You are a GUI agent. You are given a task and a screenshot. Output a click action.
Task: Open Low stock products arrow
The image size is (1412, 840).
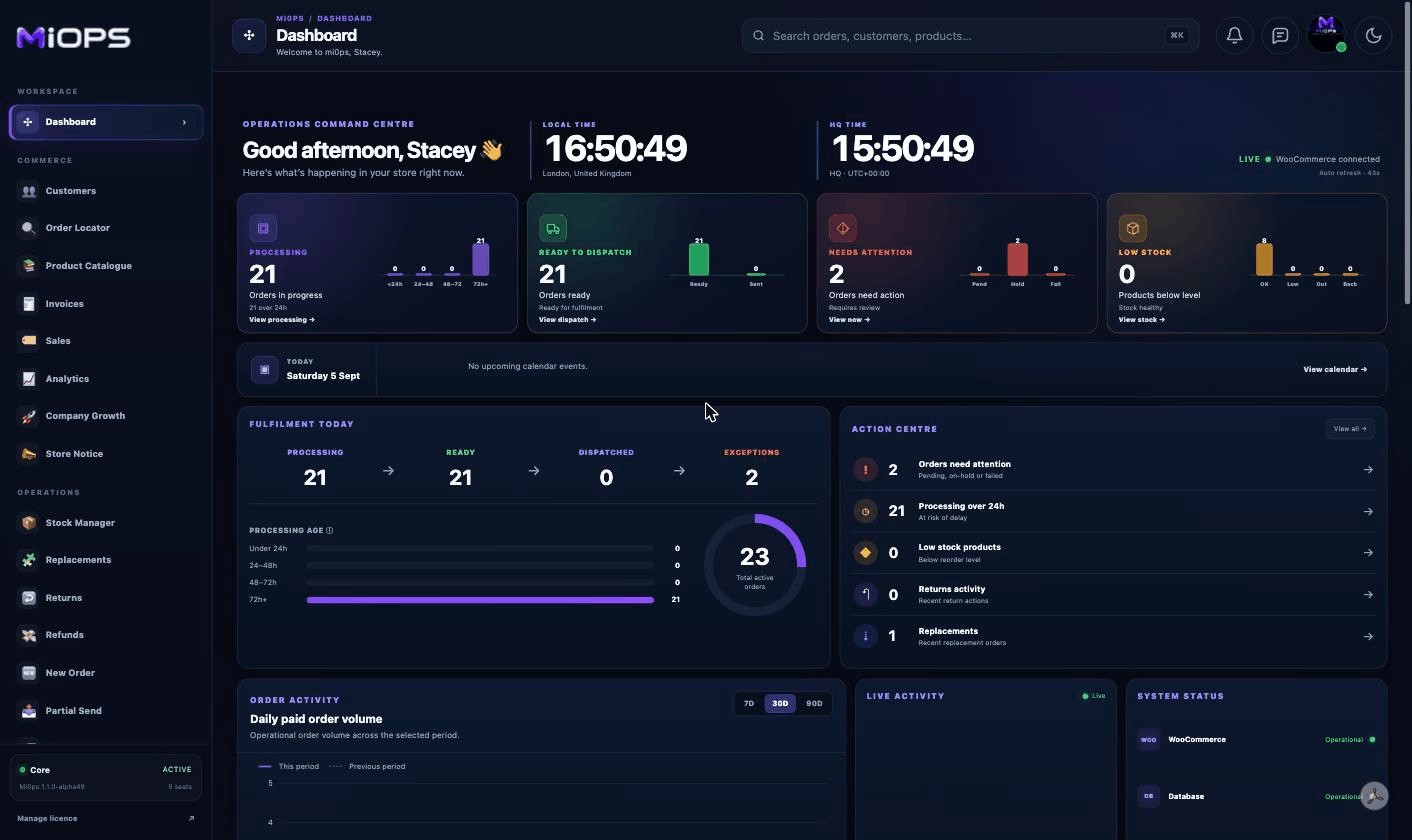click(x=1368, y=553)
